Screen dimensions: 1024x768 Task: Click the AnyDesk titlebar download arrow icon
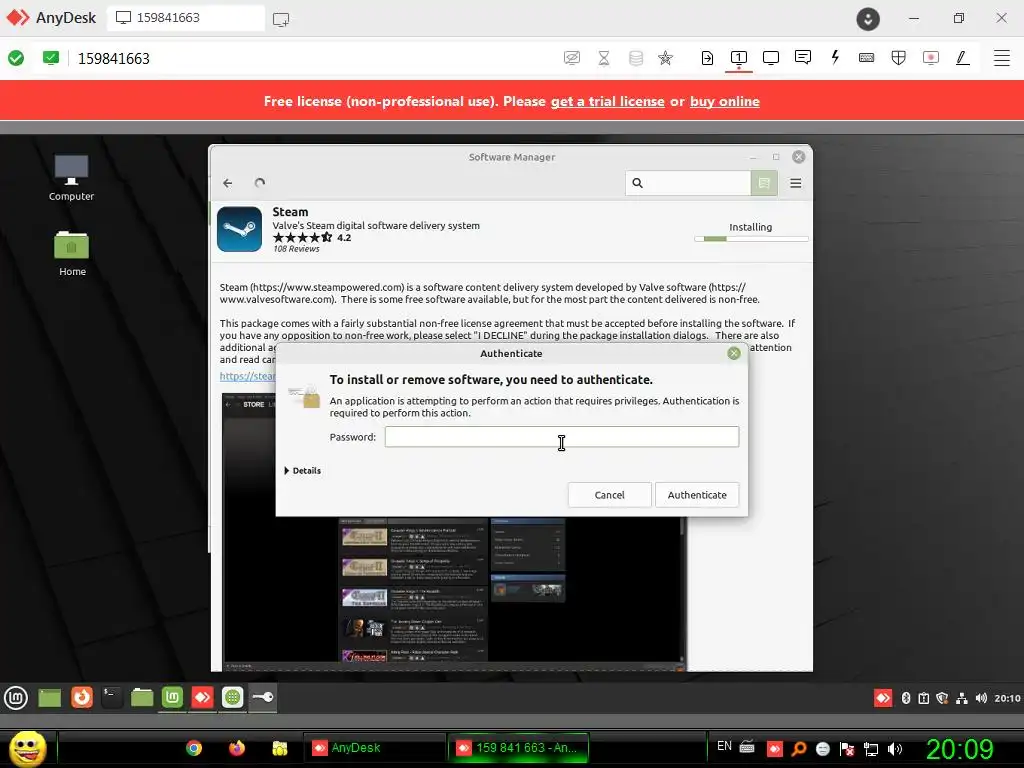868,19
